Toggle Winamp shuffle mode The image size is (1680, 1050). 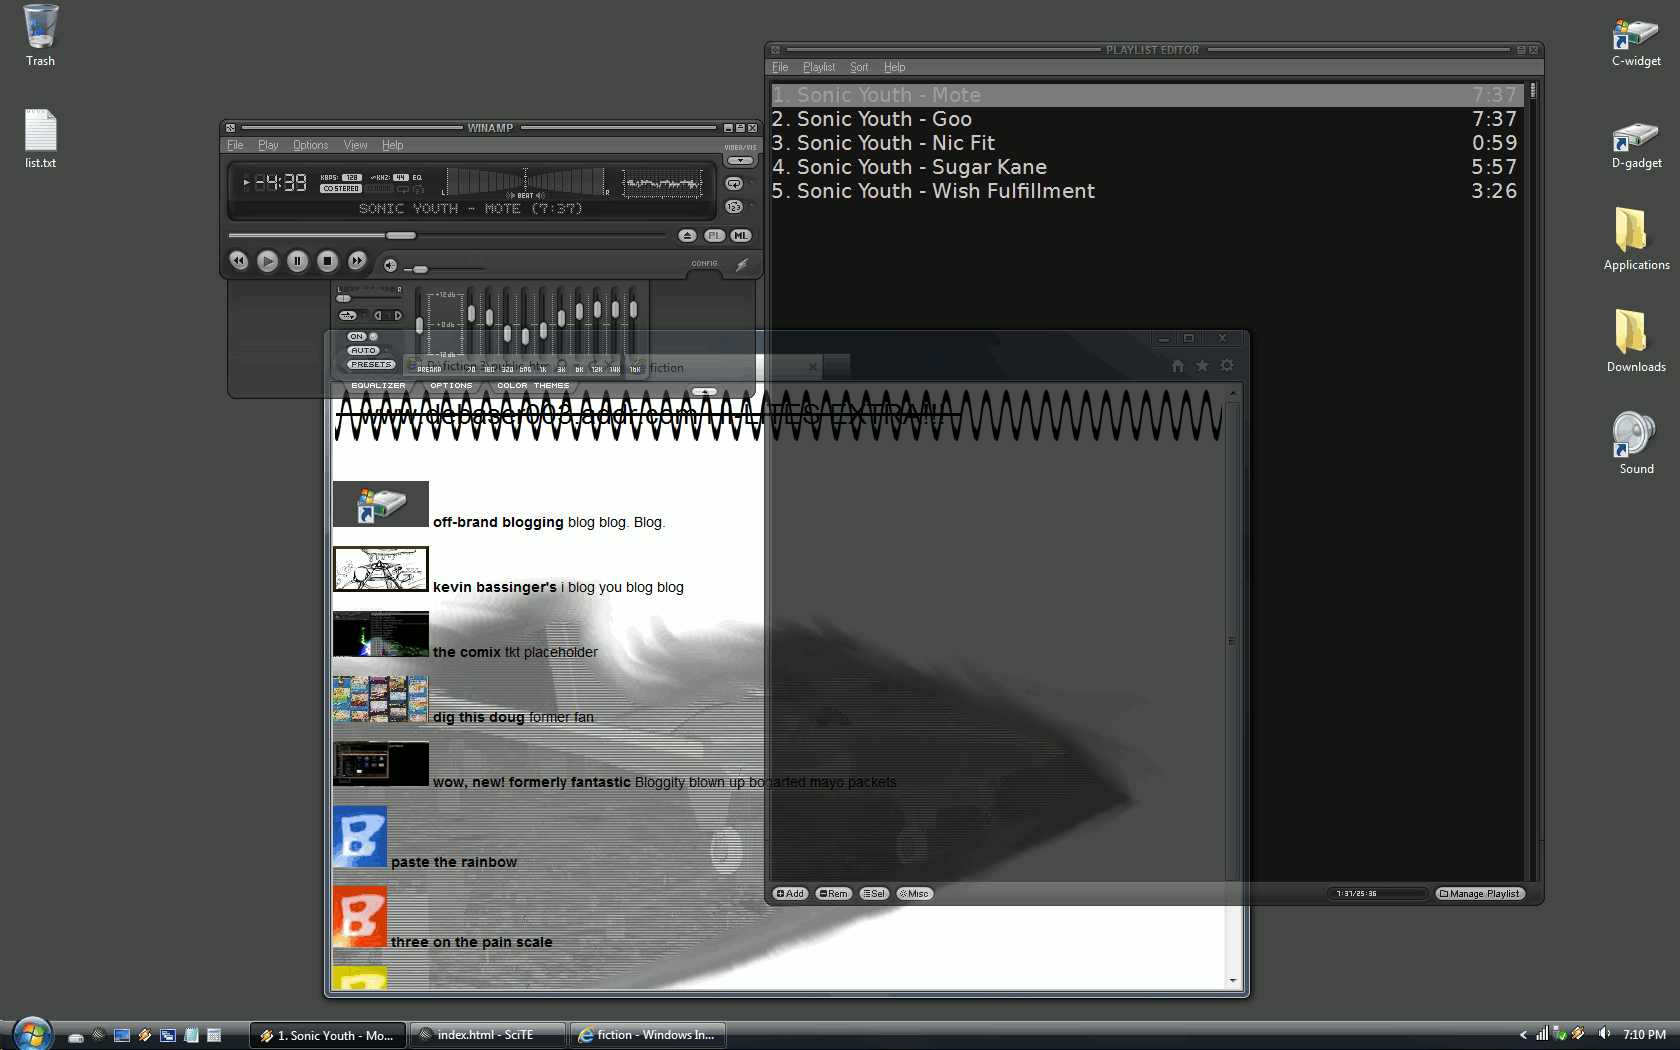[x=734, y=207]
